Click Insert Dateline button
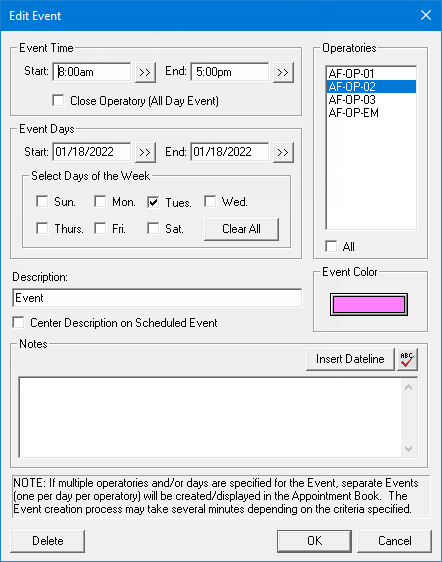The height and width of the screenshot is (562, 442). coord(350,359)
